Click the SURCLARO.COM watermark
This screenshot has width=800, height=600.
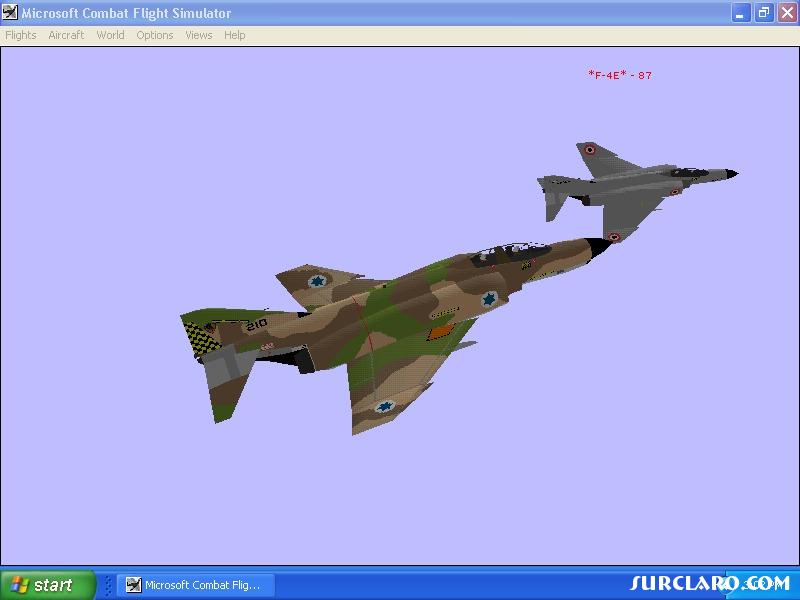pos(710,583)
